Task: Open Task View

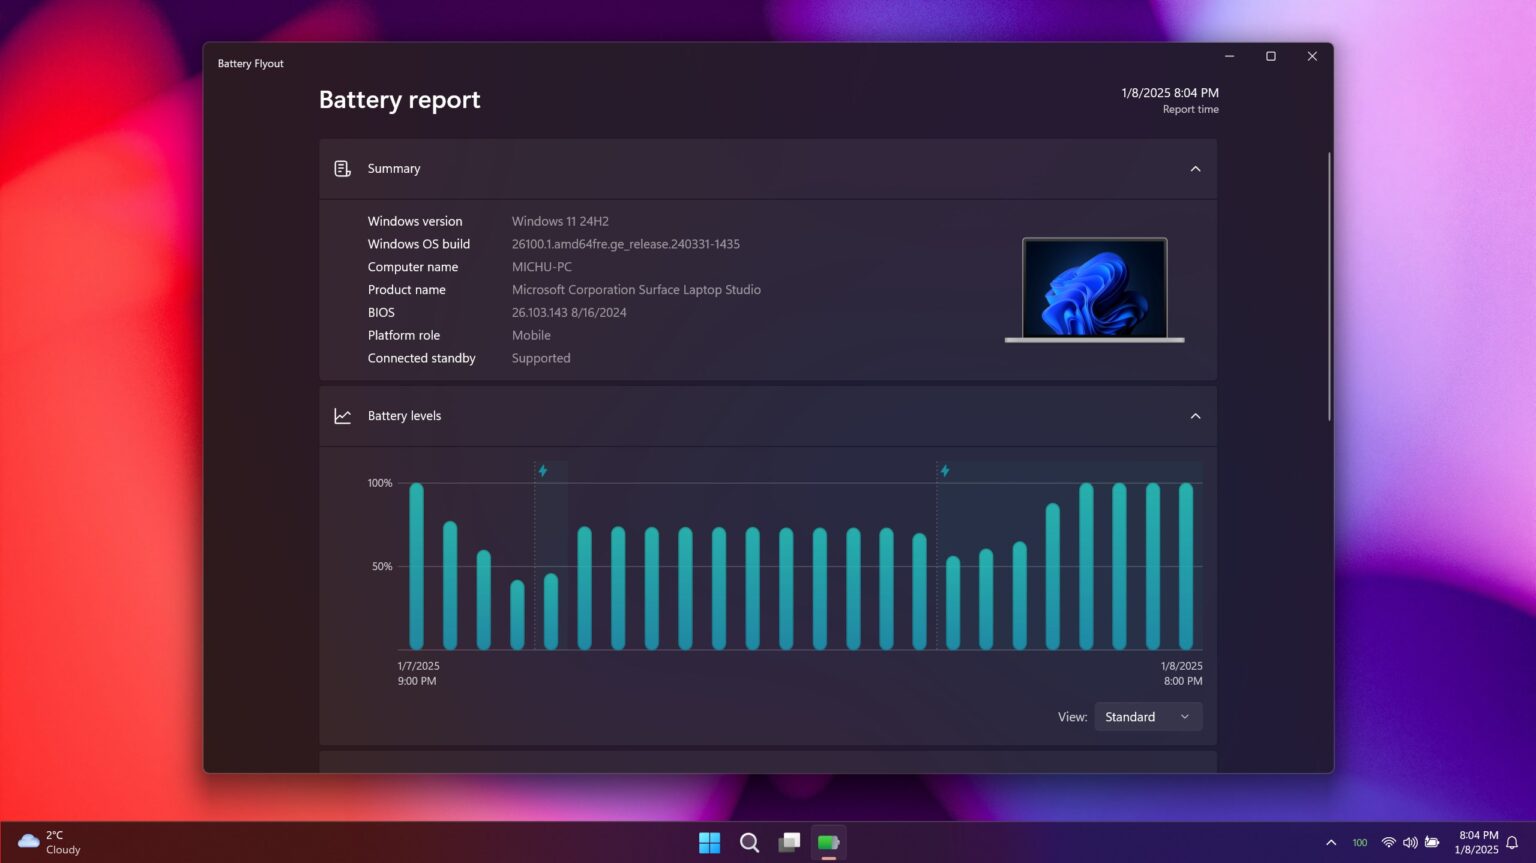Action: click(x=789, y=842)
